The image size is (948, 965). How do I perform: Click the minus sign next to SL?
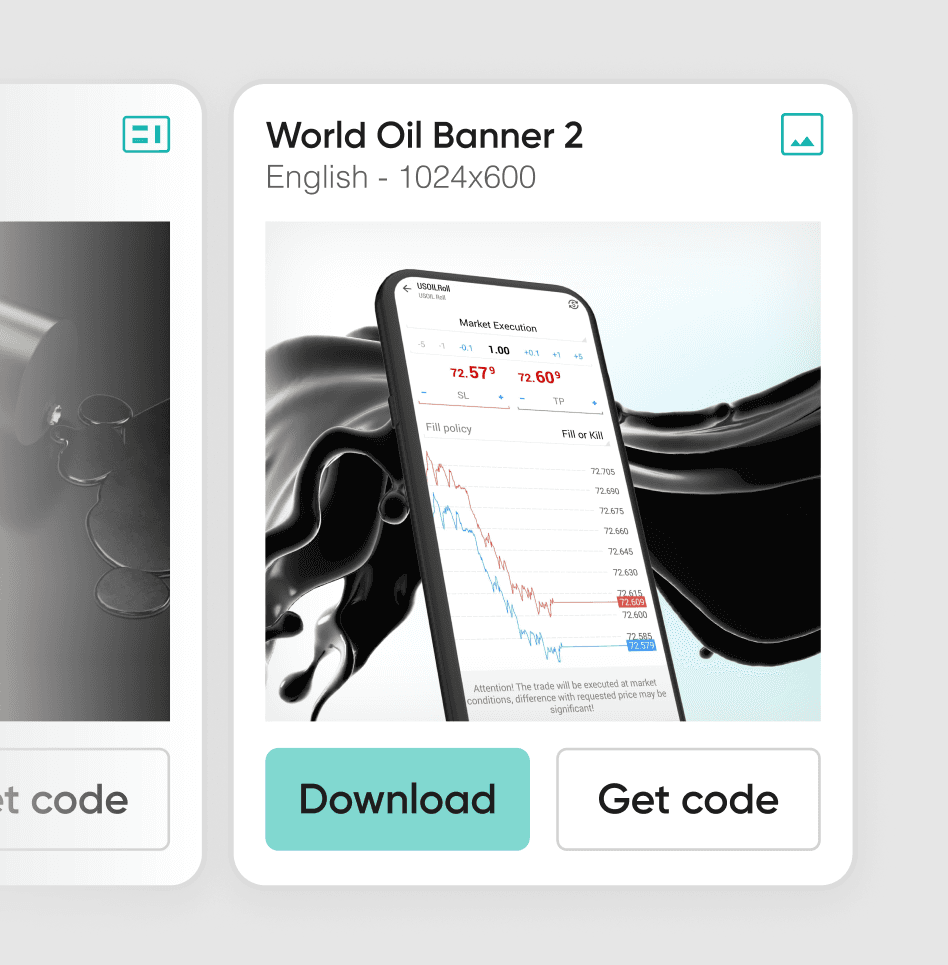click(x=424, y=393)
